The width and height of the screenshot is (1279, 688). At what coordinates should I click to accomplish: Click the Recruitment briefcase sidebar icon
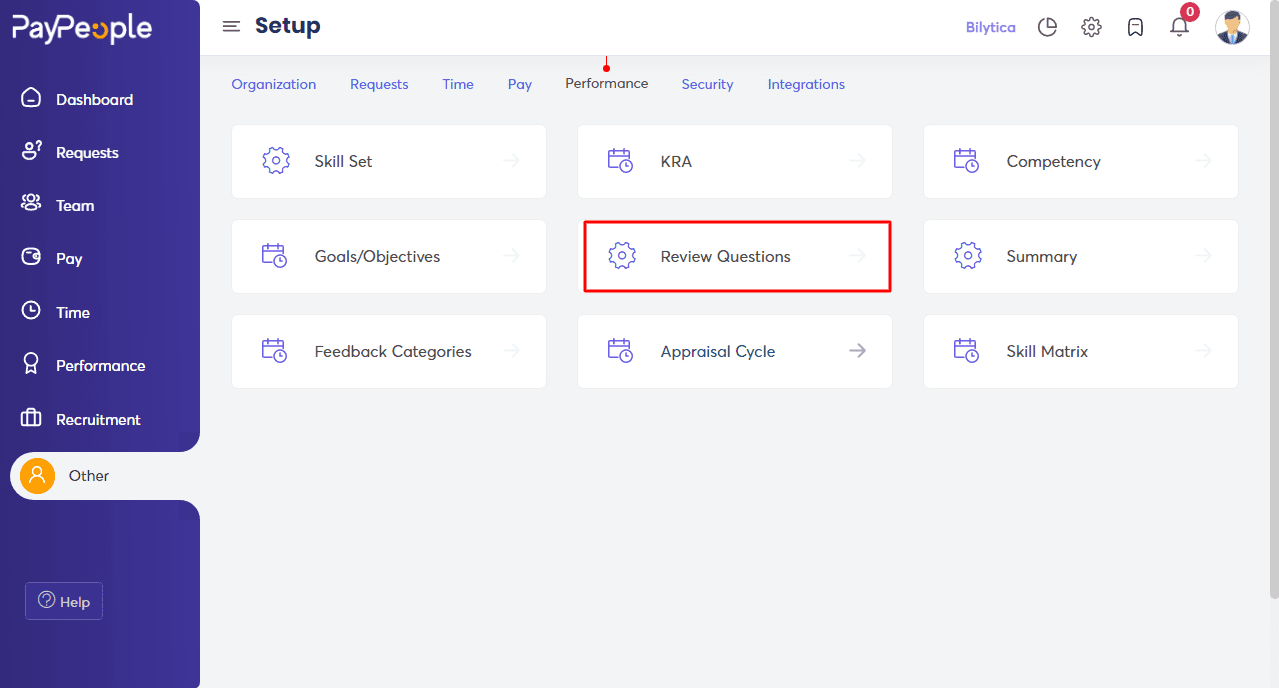point(31,418)
